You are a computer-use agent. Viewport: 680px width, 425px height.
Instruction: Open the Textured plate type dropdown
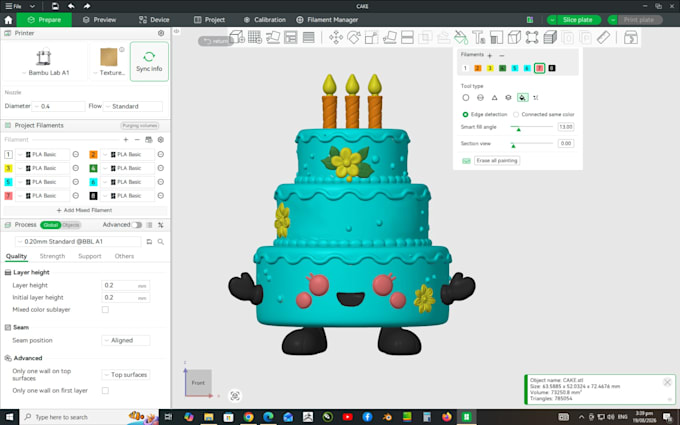[x=109, y=73]
